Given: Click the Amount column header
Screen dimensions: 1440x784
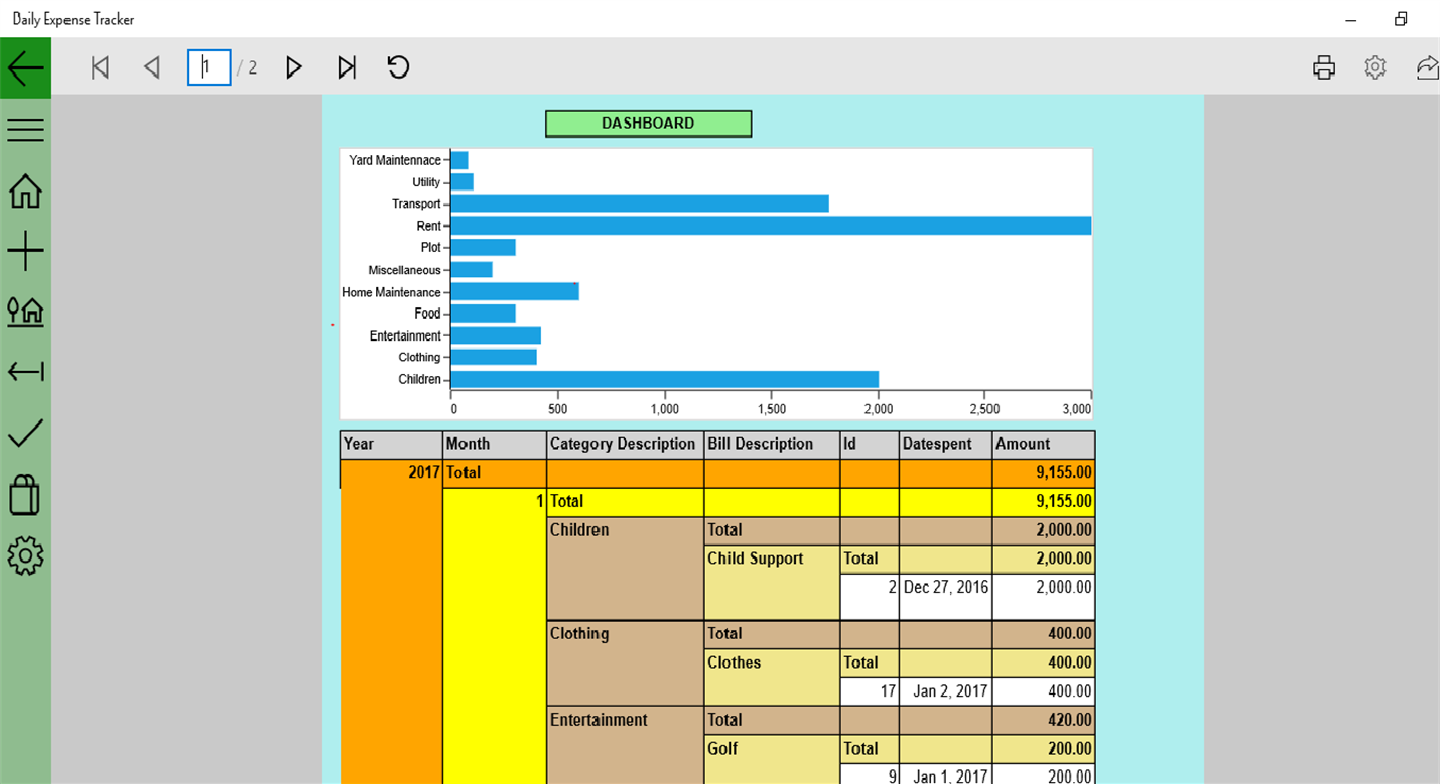Looking at the screenshot, I should coord(1043,444).
